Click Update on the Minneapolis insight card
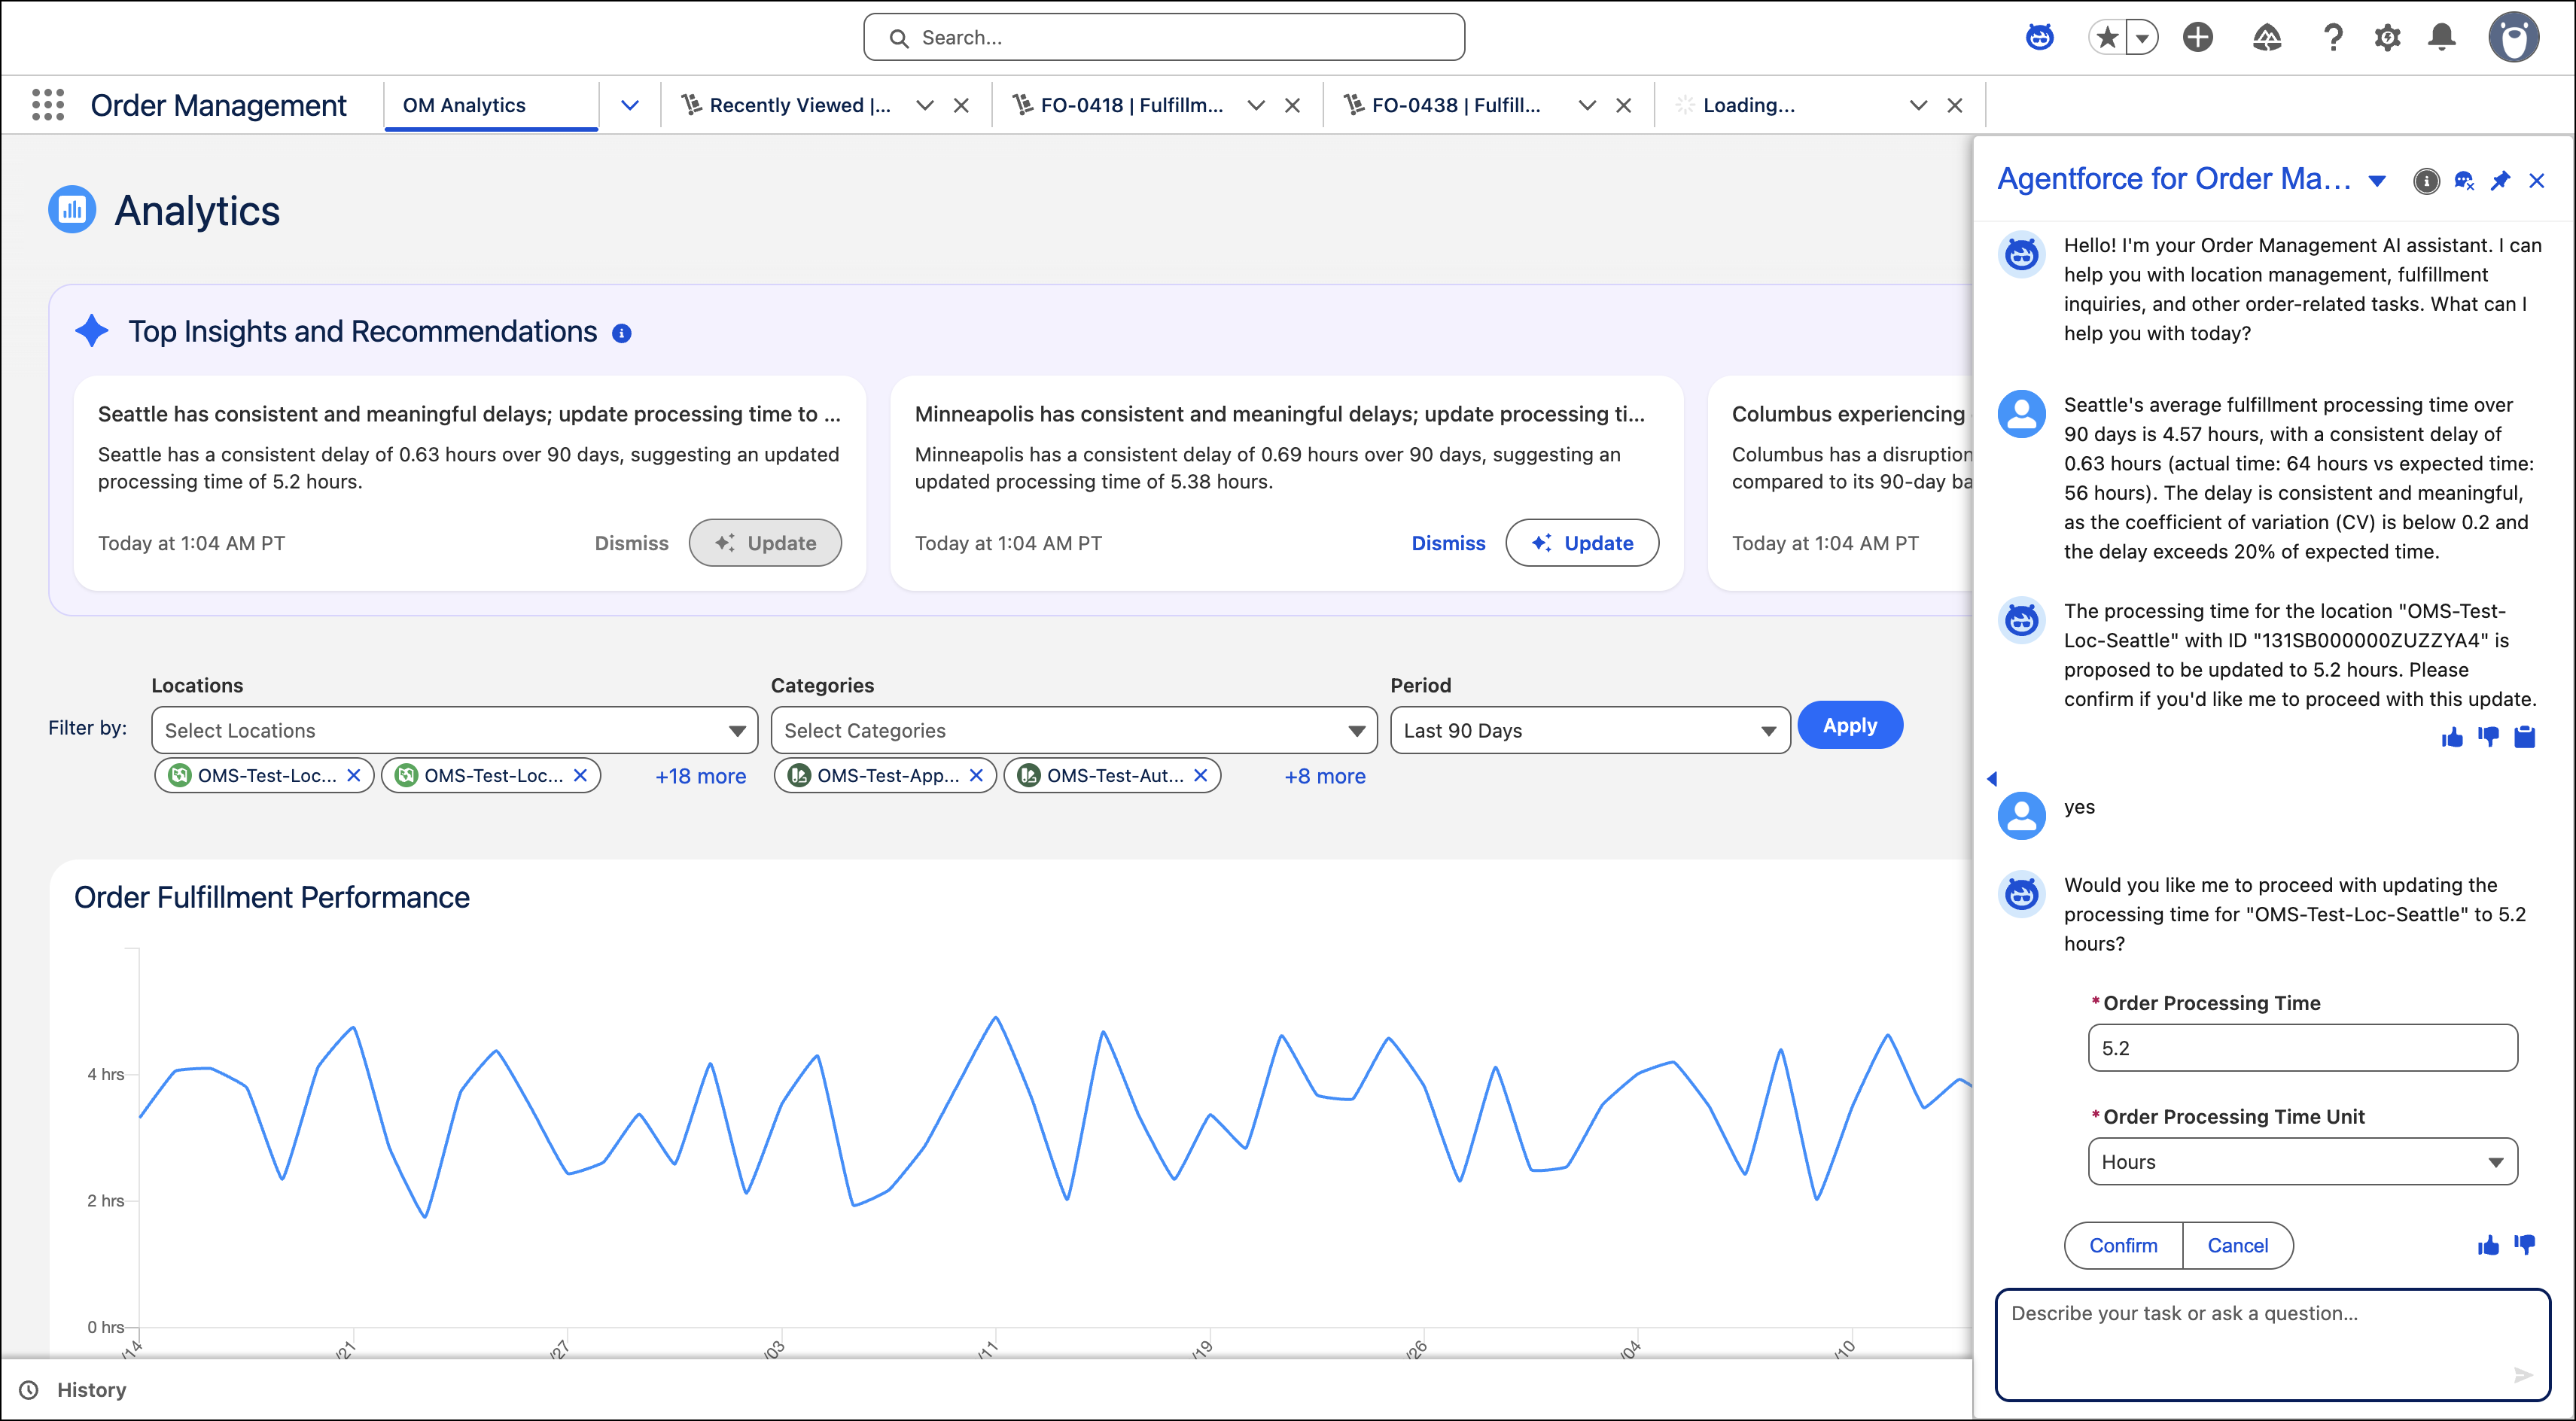Image resolution: width=2576 pixels, height=1421 pixels. 1582,543
